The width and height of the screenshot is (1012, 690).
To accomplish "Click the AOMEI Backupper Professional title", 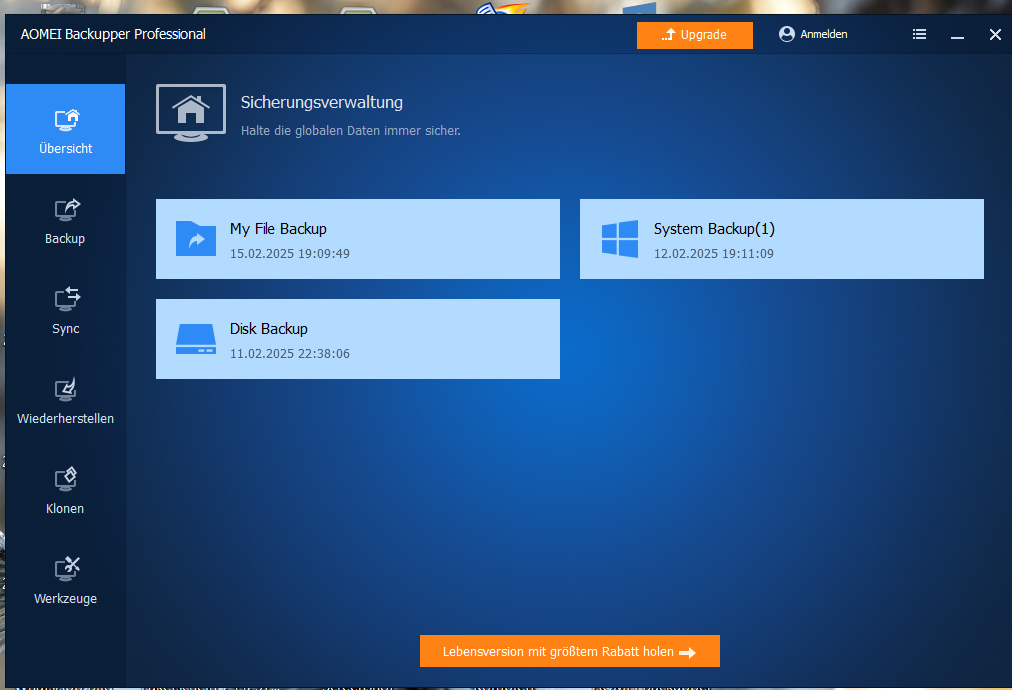I will pyautogui.click(x=113, y=34).
